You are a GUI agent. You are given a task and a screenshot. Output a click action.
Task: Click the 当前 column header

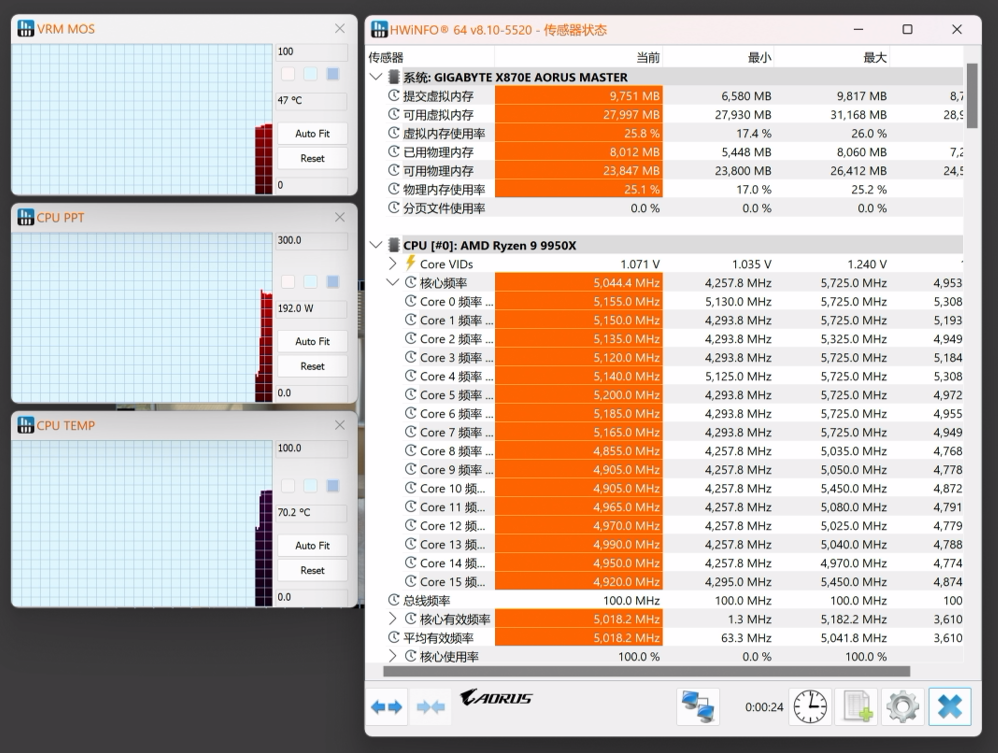647,58
